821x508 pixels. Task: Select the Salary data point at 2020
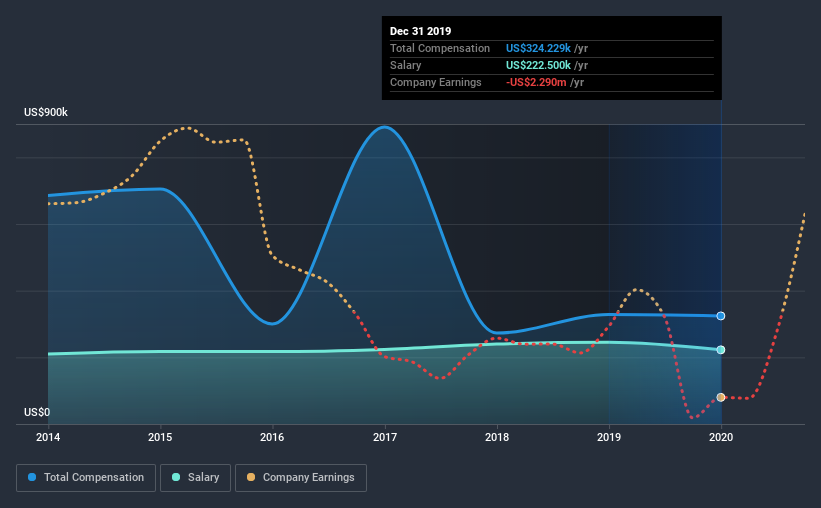[720, 350]
